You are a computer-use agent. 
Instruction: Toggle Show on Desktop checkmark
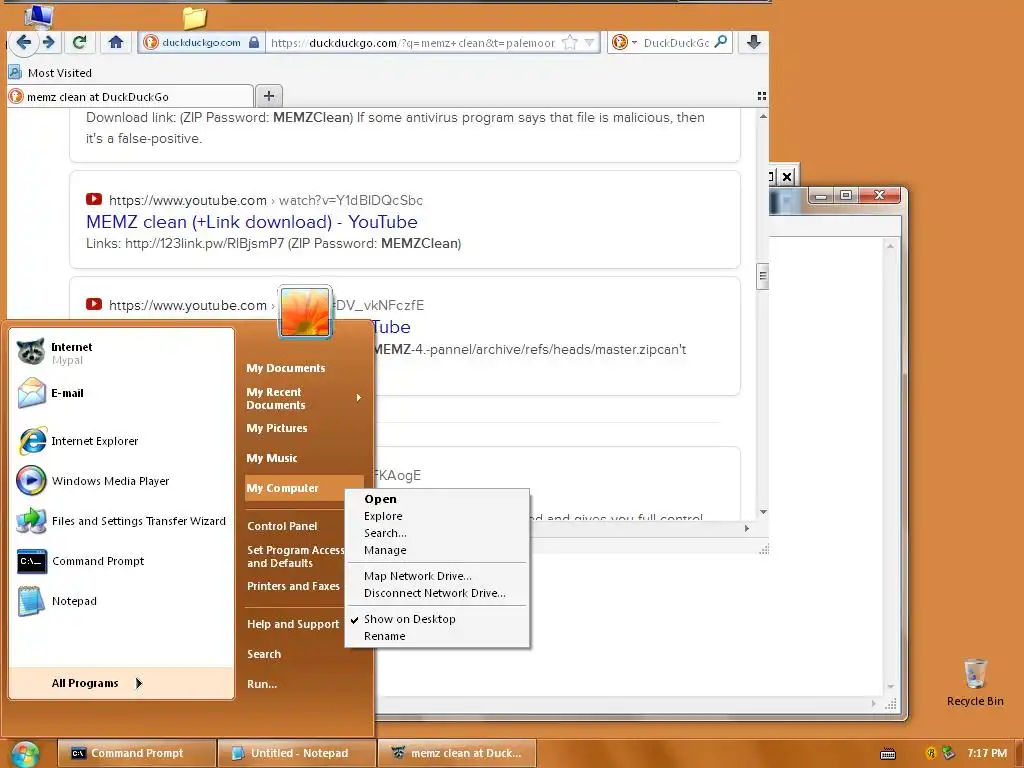[x=436, y=619]
